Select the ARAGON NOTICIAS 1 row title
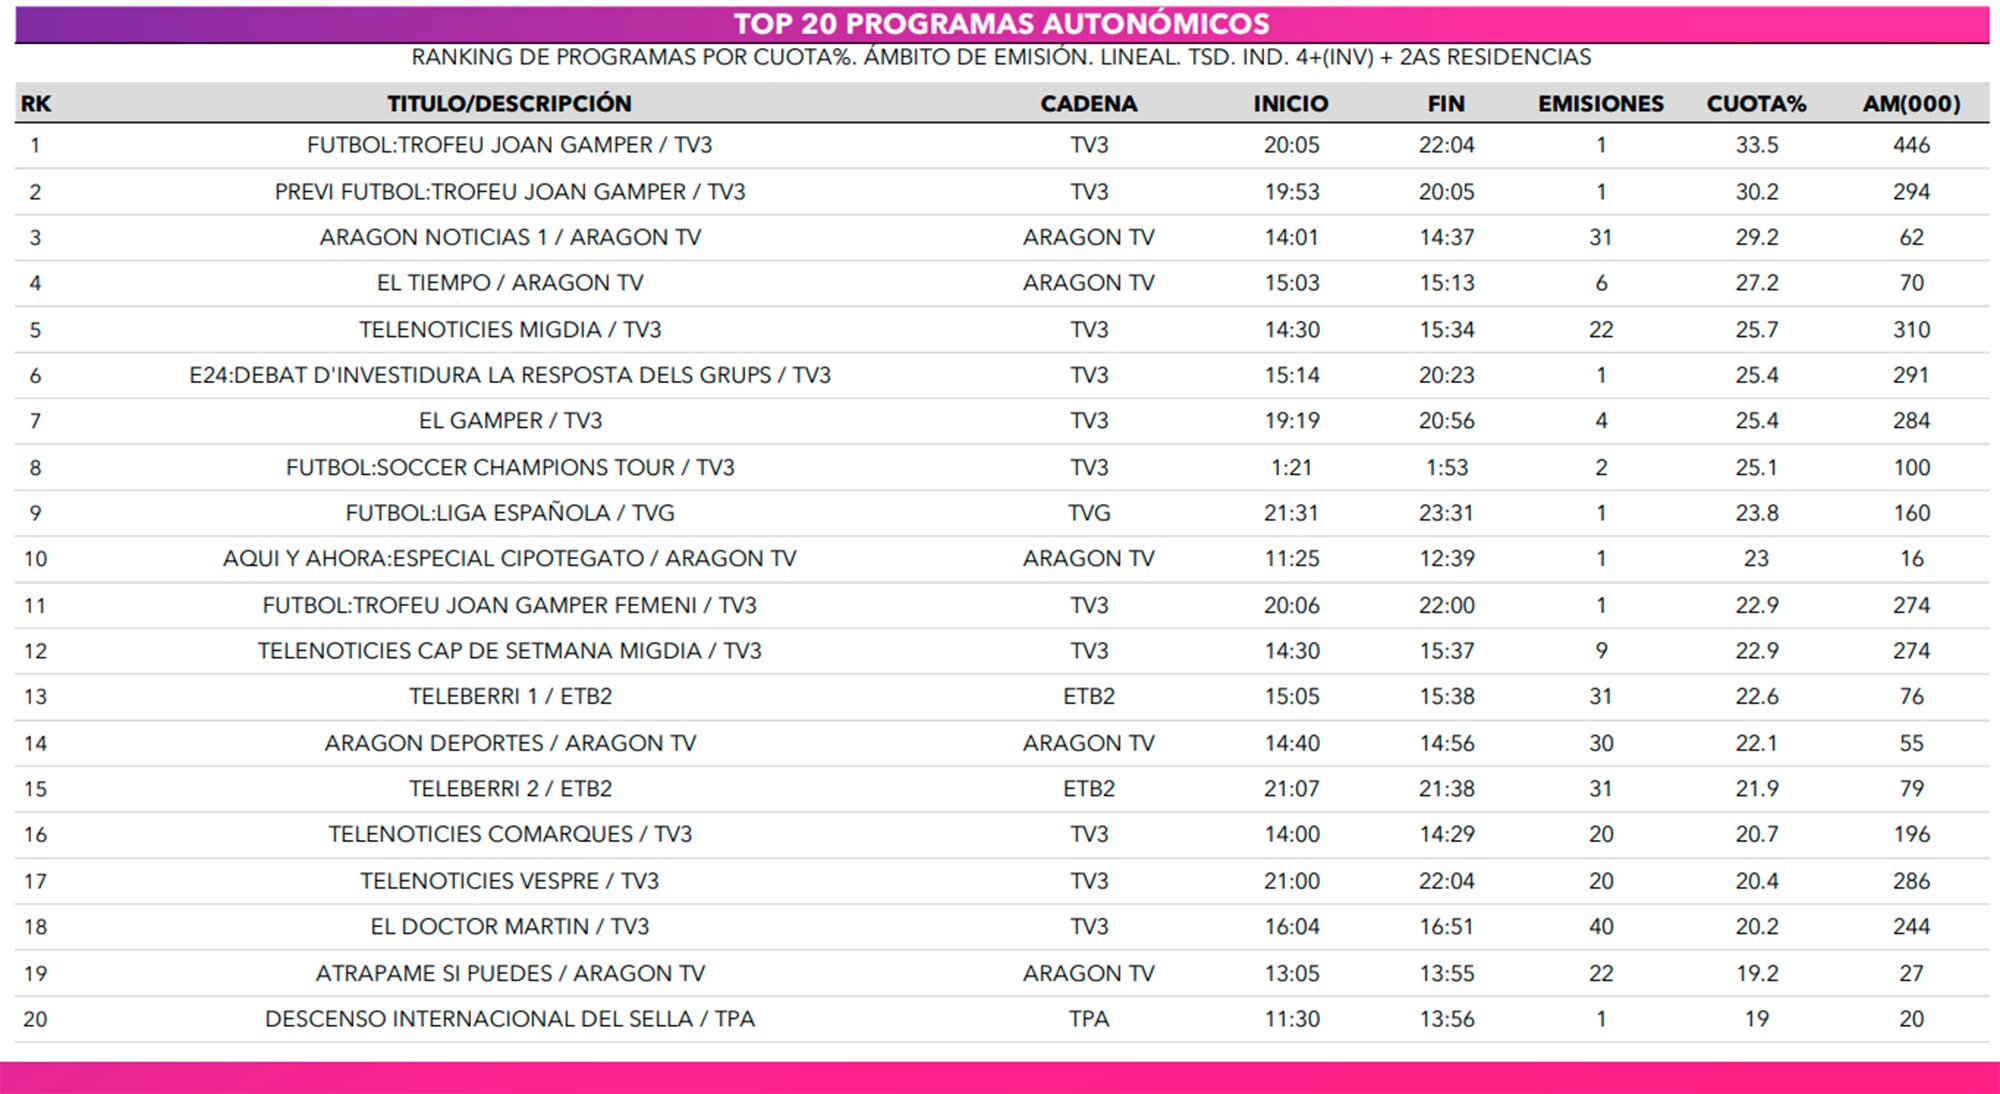This screenshot has width=2000, height=1094. pos(509,237)
